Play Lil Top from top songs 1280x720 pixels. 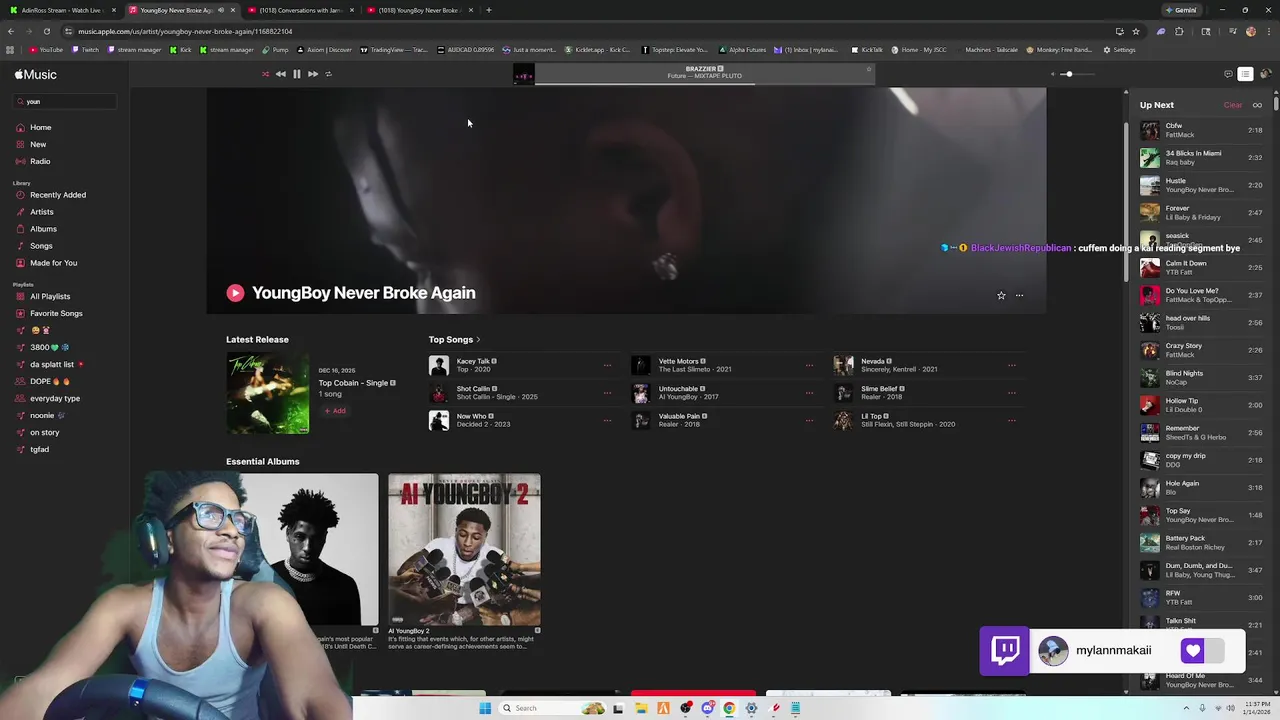click(x=844, y=420)
